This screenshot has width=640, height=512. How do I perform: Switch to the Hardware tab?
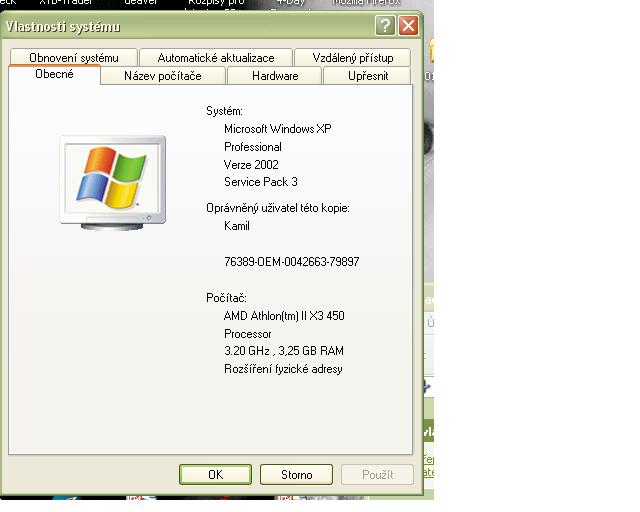(275, 76)
